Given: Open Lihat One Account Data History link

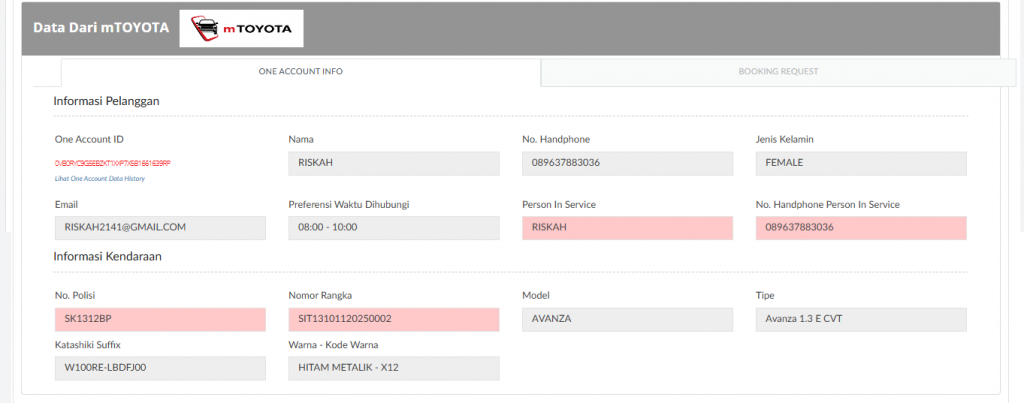Looking at the screenshot, I should [100, 178].
